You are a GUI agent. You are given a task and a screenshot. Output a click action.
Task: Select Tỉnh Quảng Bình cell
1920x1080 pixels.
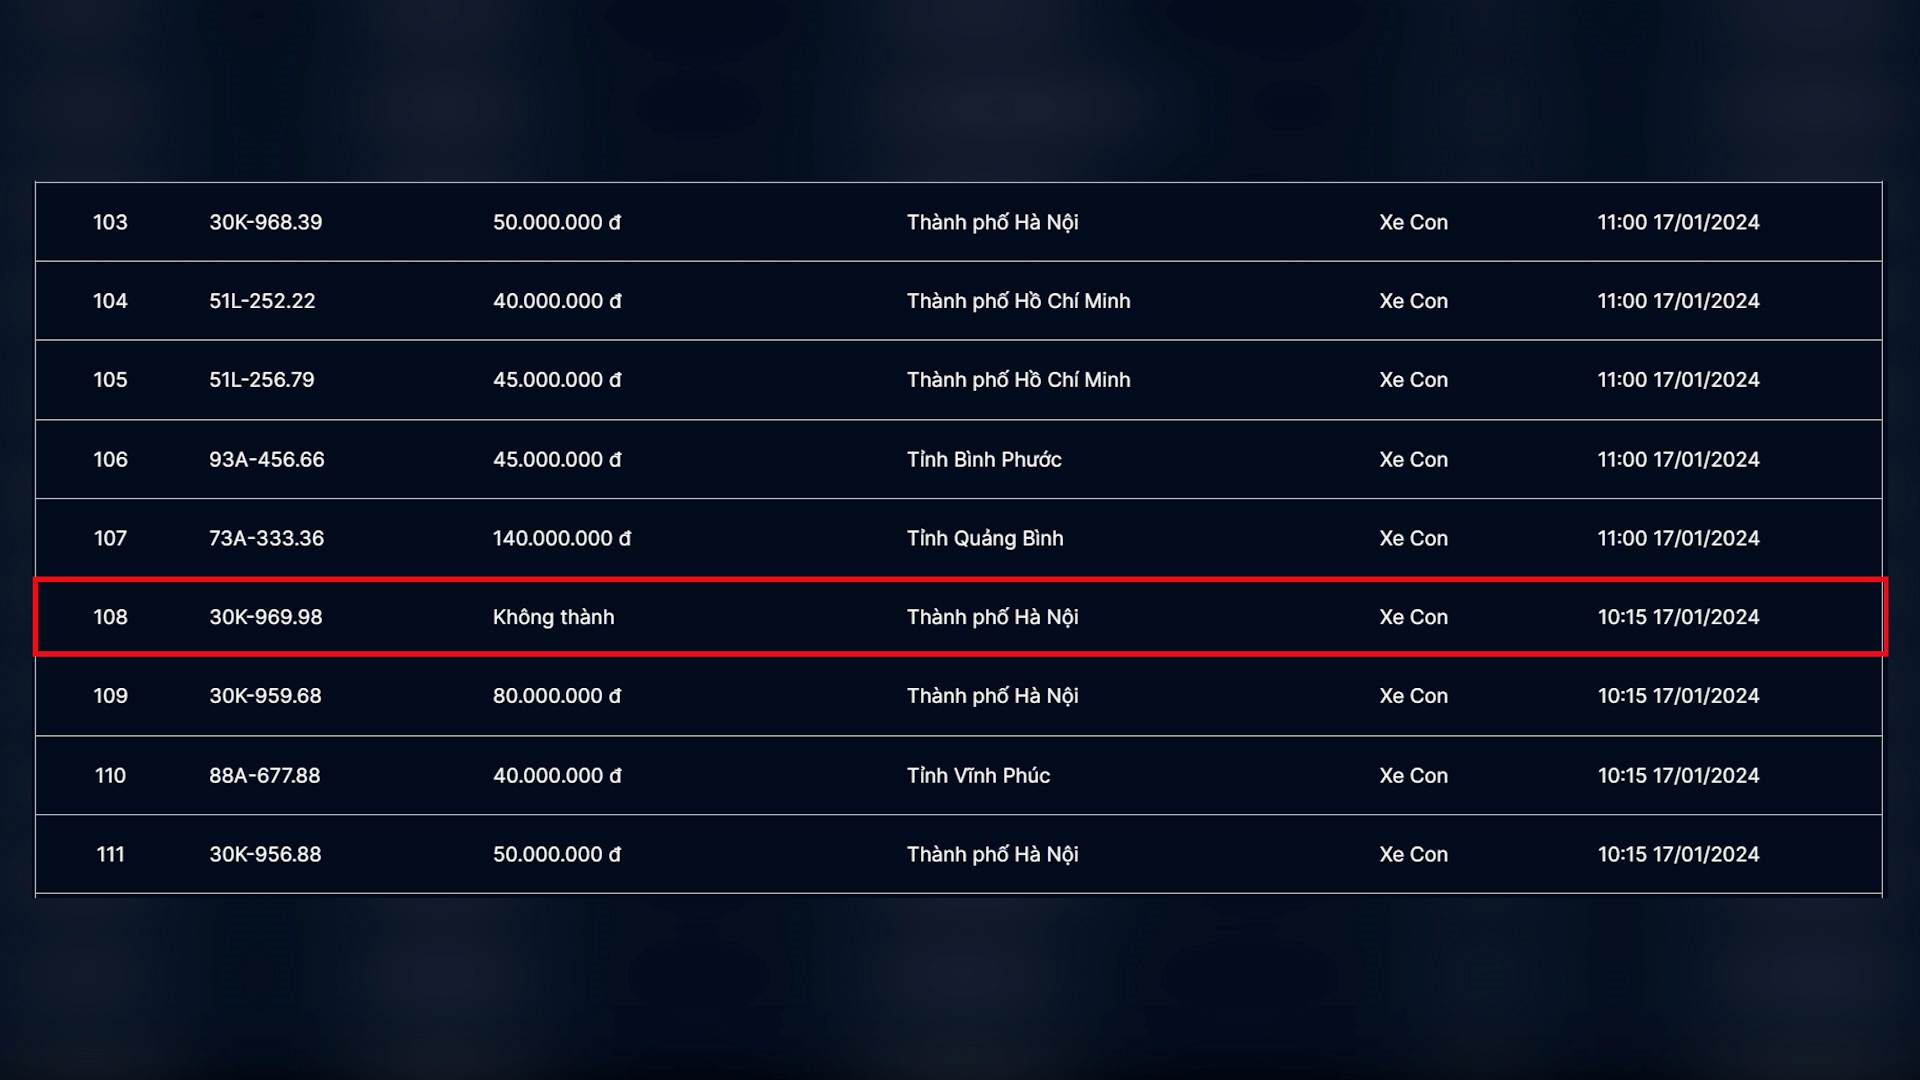(984, 538)
